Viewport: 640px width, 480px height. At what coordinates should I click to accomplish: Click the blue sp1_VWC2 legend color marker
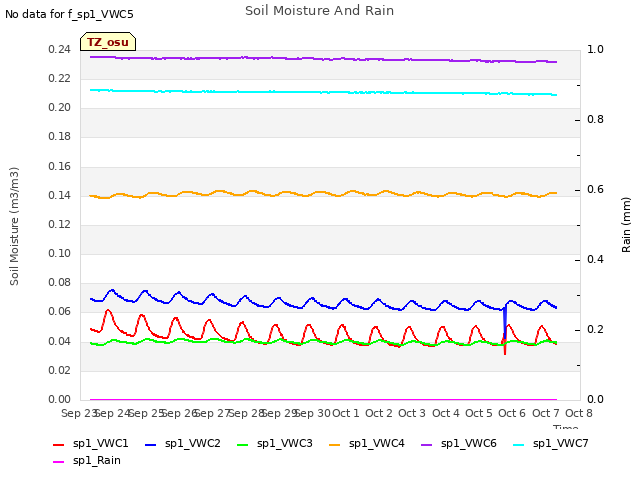coord(151,444)
